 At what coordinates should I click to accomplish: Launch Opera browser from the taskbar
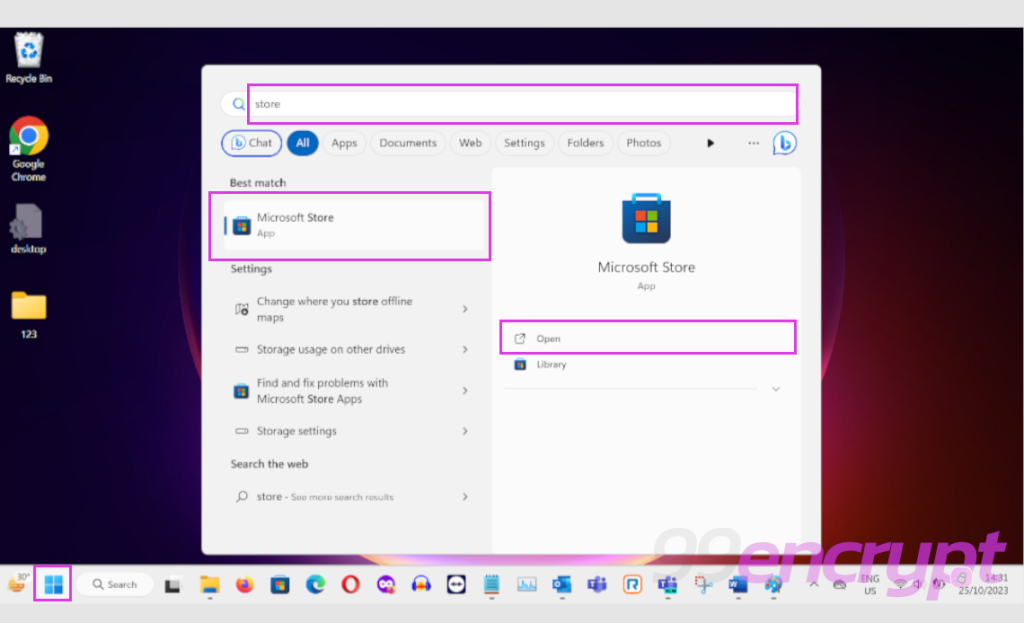[349, 586]
